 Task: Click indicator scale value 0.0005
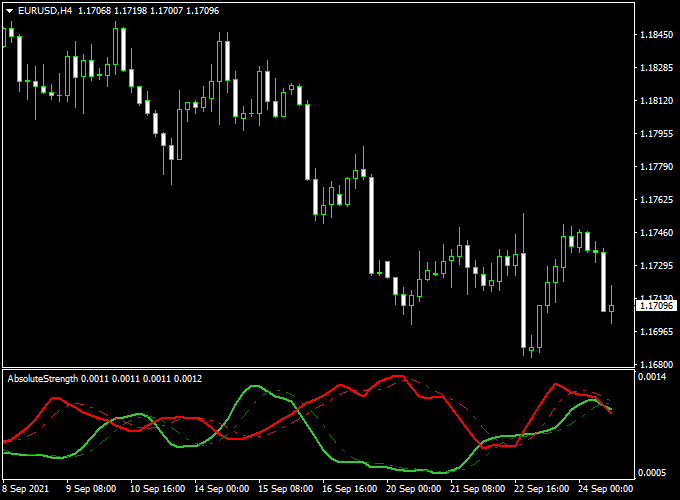tap(652, 472)
